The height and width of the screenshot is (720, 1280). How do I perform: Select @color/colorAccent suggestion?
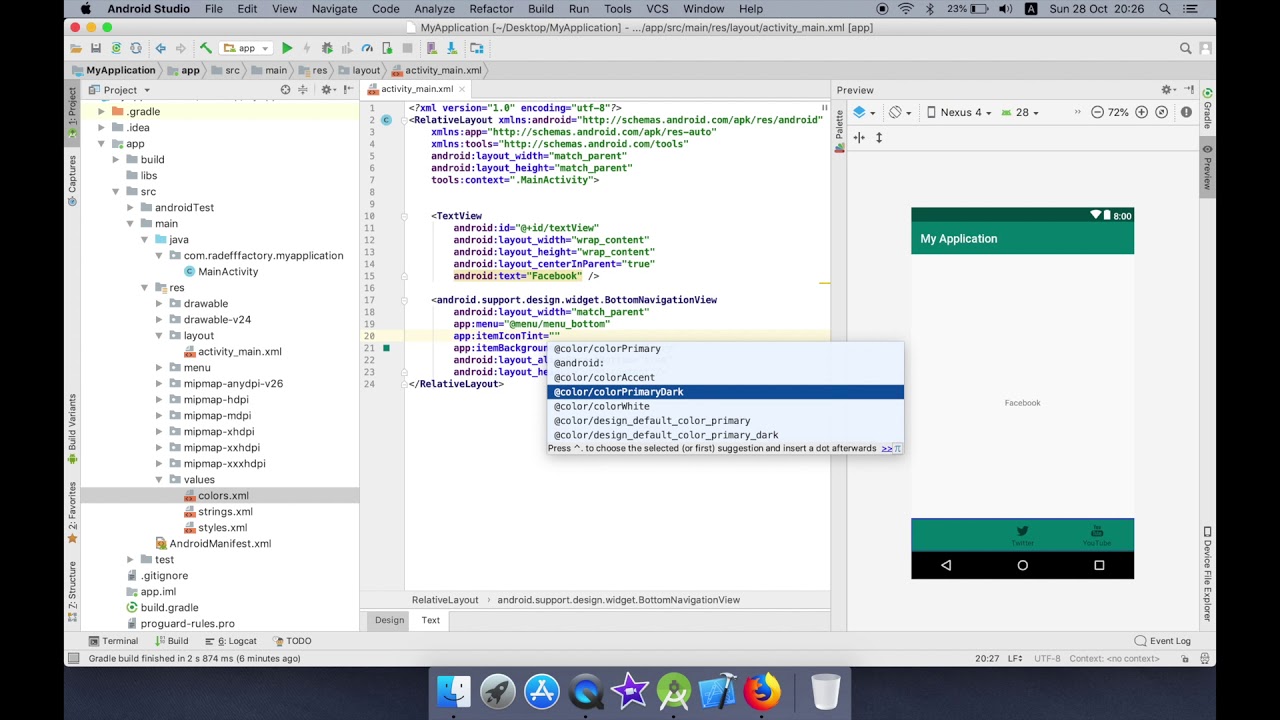click(725, 378)
